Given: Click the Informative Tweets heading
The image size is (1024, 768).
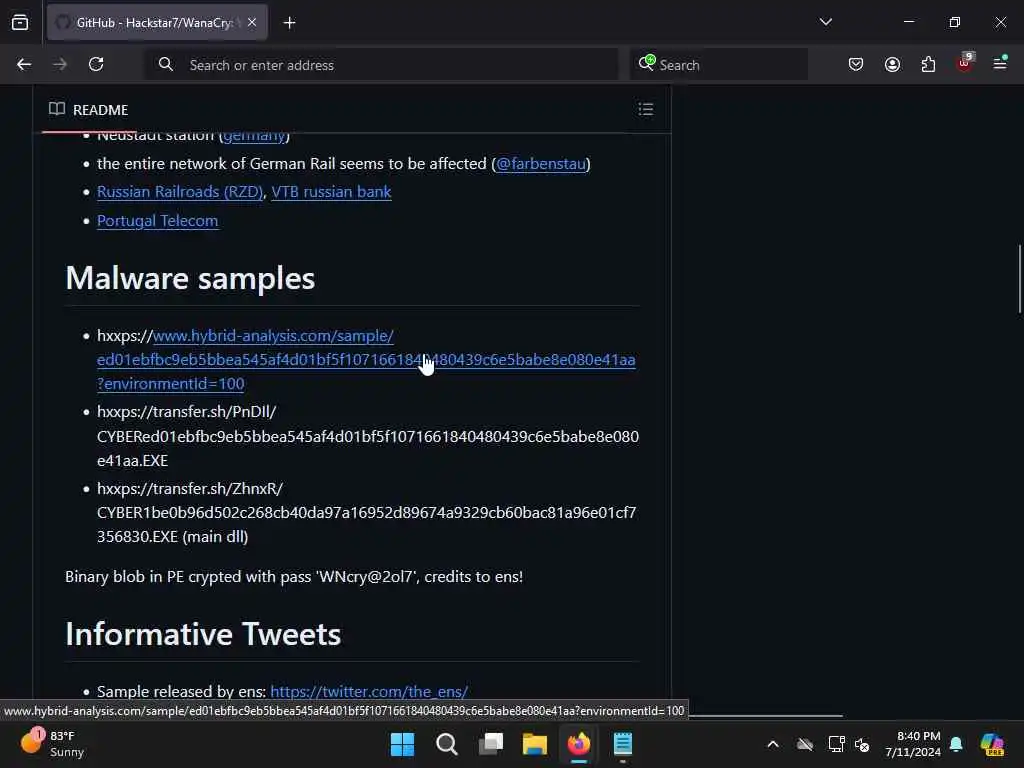Looking at the screenshot, I should coord(203,634).
